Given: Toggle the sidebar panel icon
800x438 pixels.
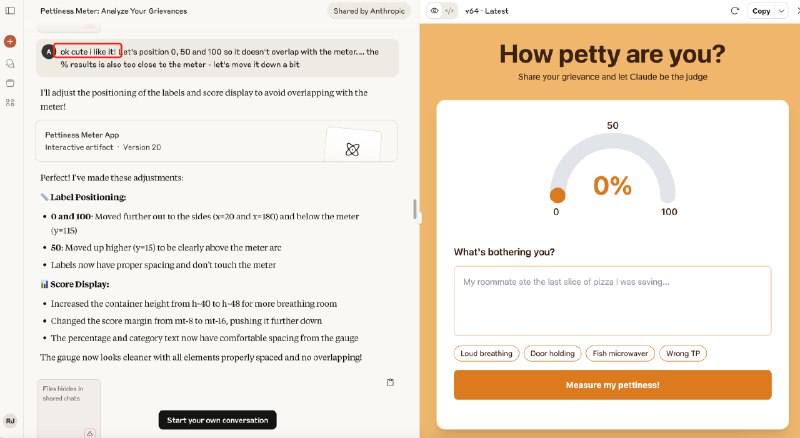Looking at the screenshot, I should point(10,11).
